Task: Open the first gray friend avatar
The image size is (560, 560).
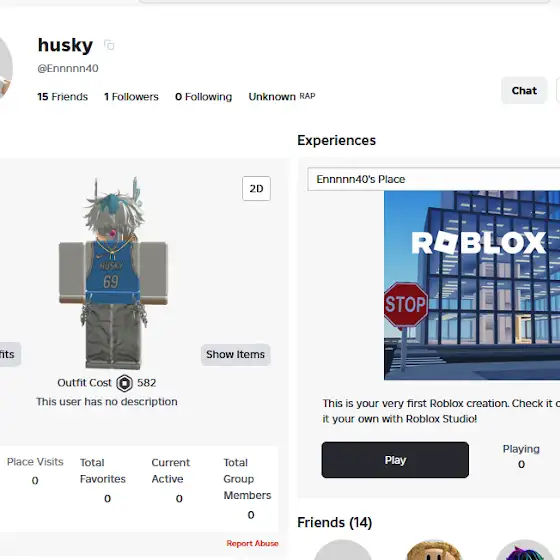Action: pos(343,550)
